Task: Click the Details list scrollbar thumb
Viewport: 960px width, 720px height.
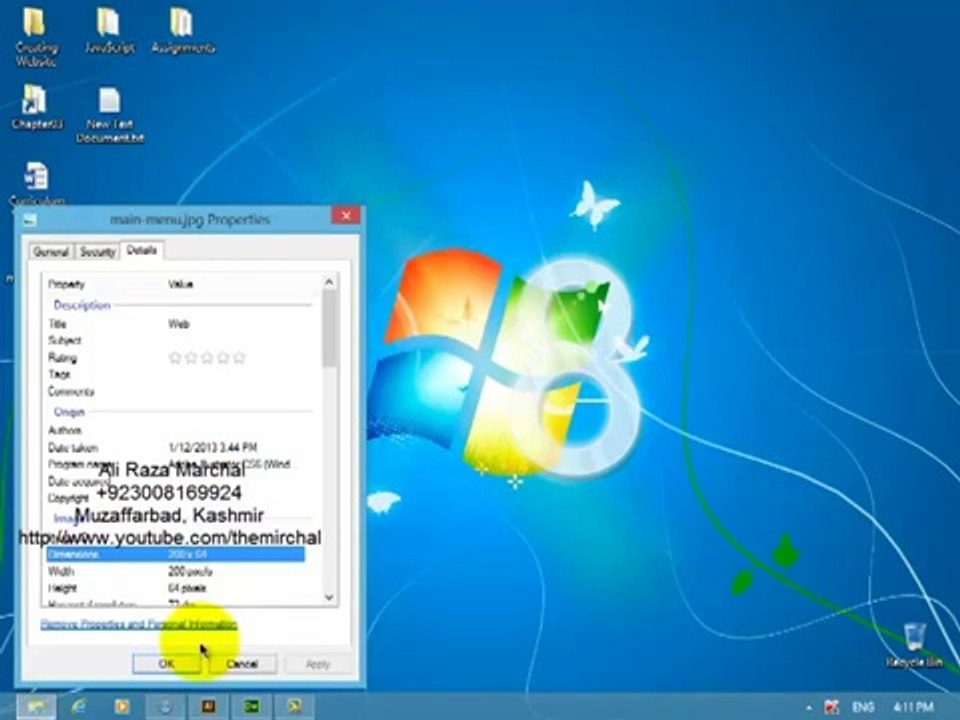Action: click(x=329, y=329)
